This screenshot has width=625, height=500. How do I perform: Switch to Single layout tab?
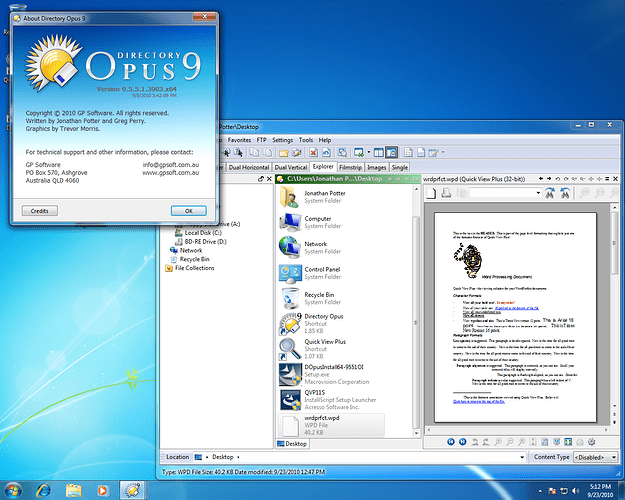click(x=399, y=167)
